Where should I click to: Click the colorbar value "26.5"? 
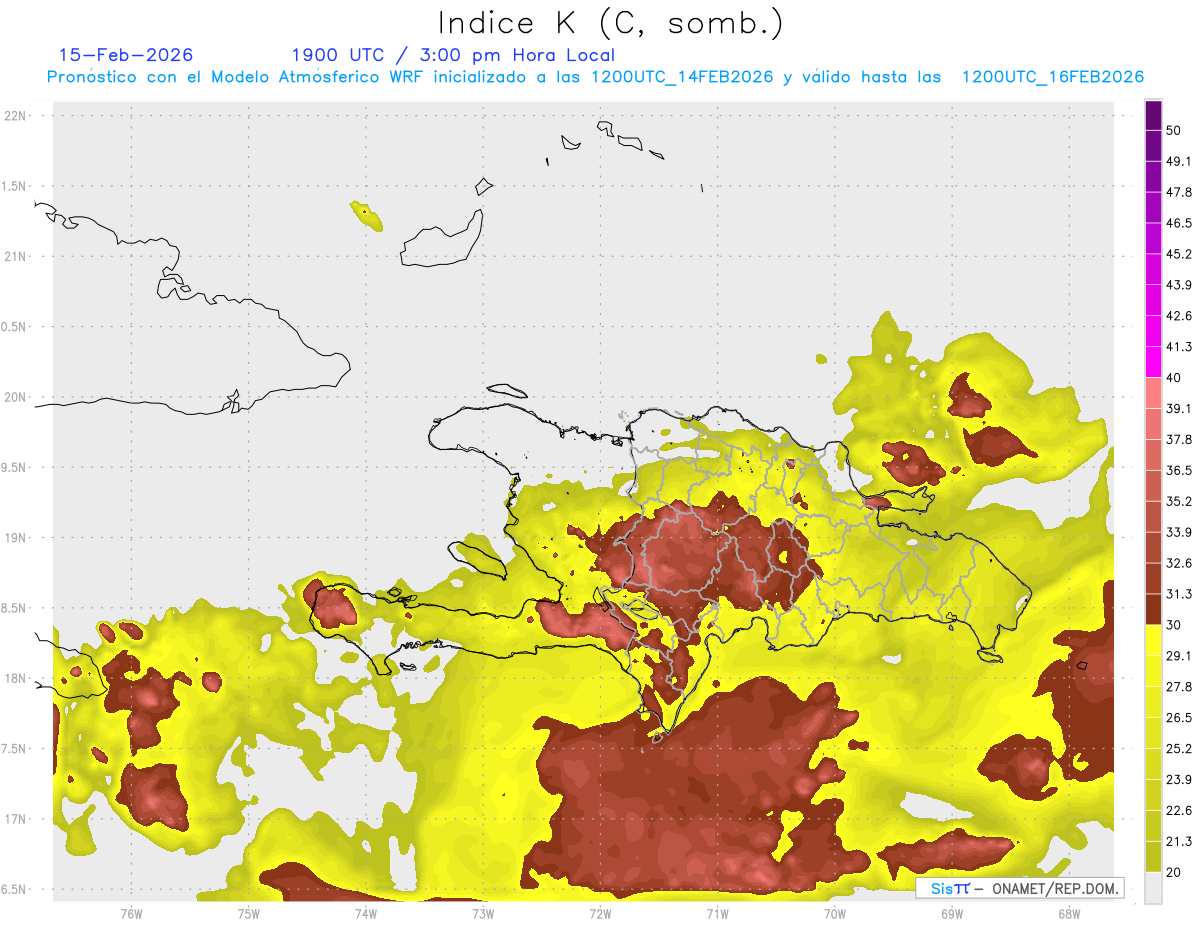point(1179,718)
